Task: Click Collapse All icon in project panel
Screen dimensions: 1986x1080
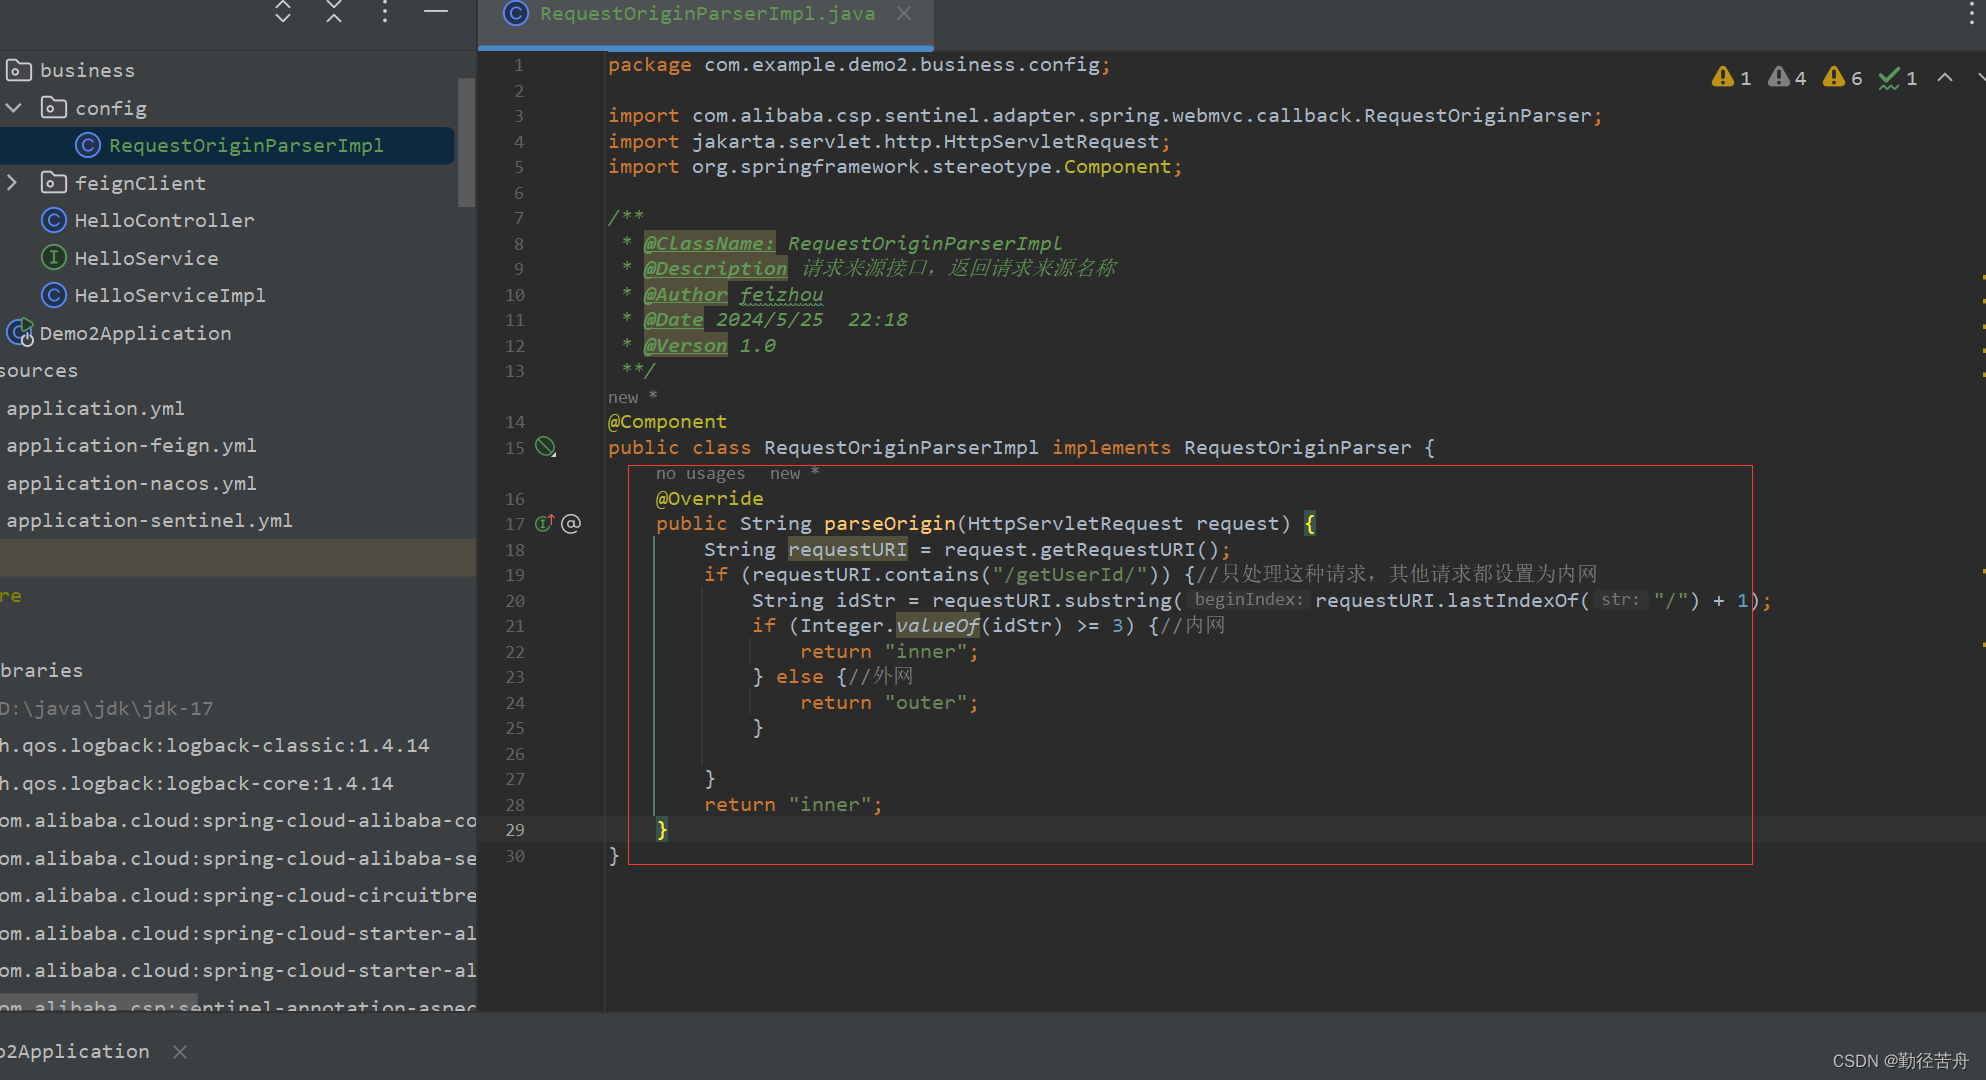Action: tap(334, 11)
